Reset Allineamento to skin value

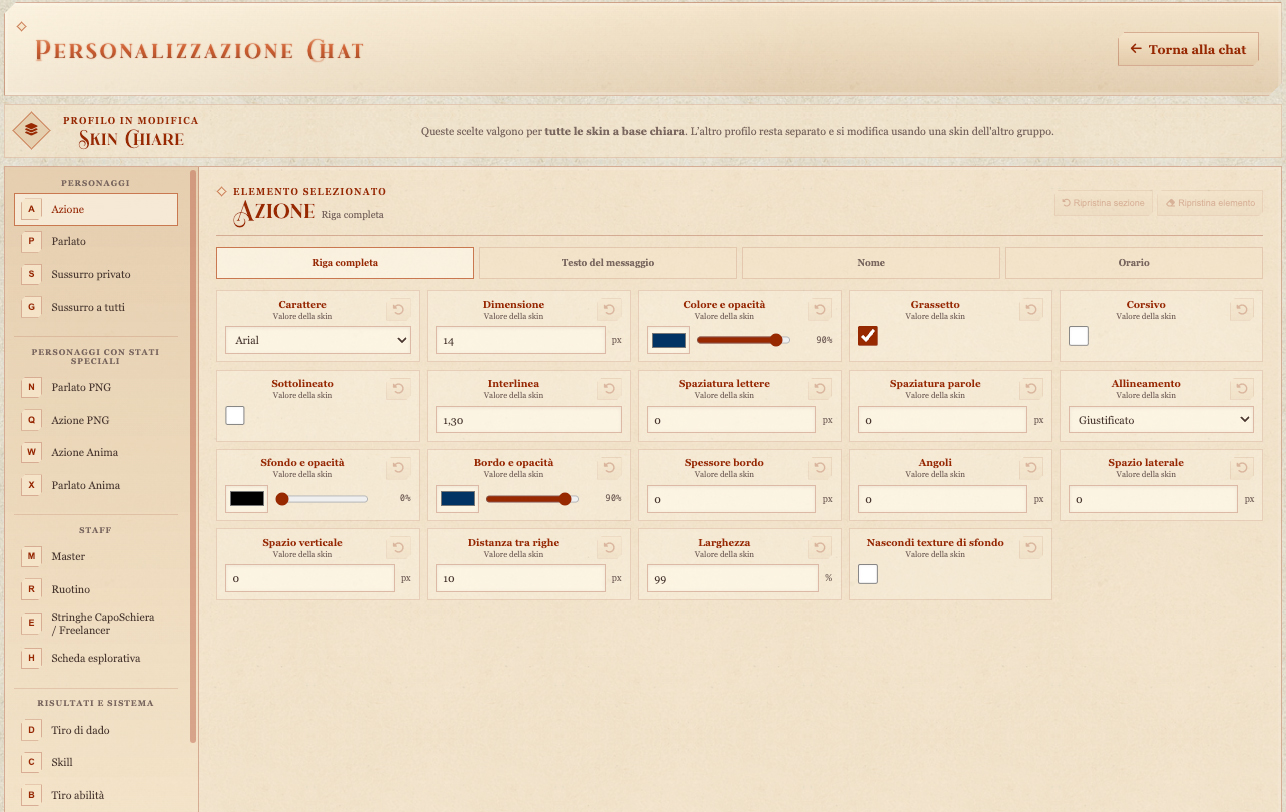1242,389
